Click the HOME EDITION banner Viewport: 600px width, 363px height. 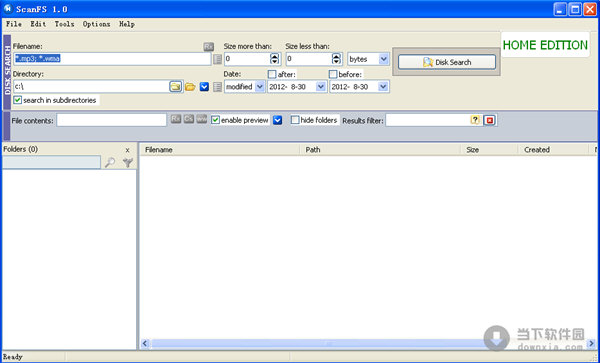(x=545, y=45)
